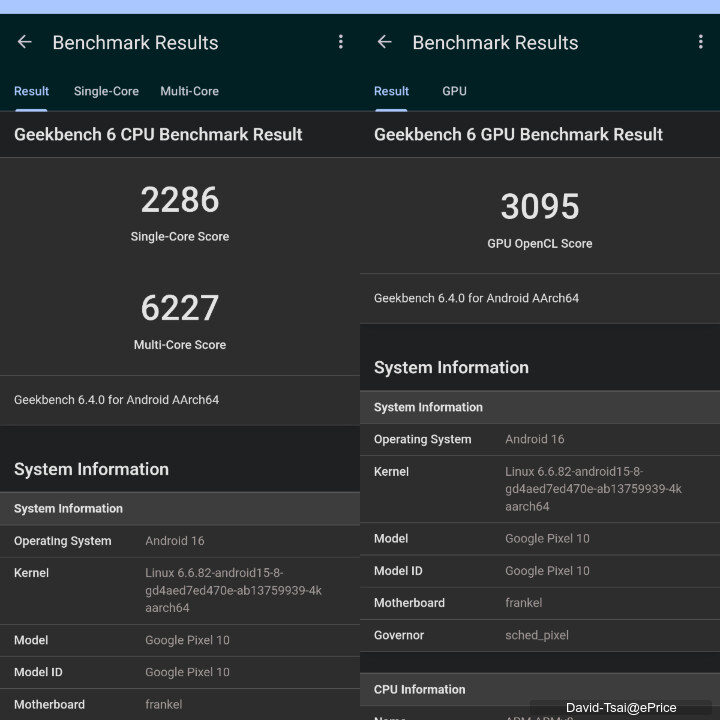Click Model ID value in GPU panel
The width and height of the screenshot is (720, 720).
pos(547,571)
